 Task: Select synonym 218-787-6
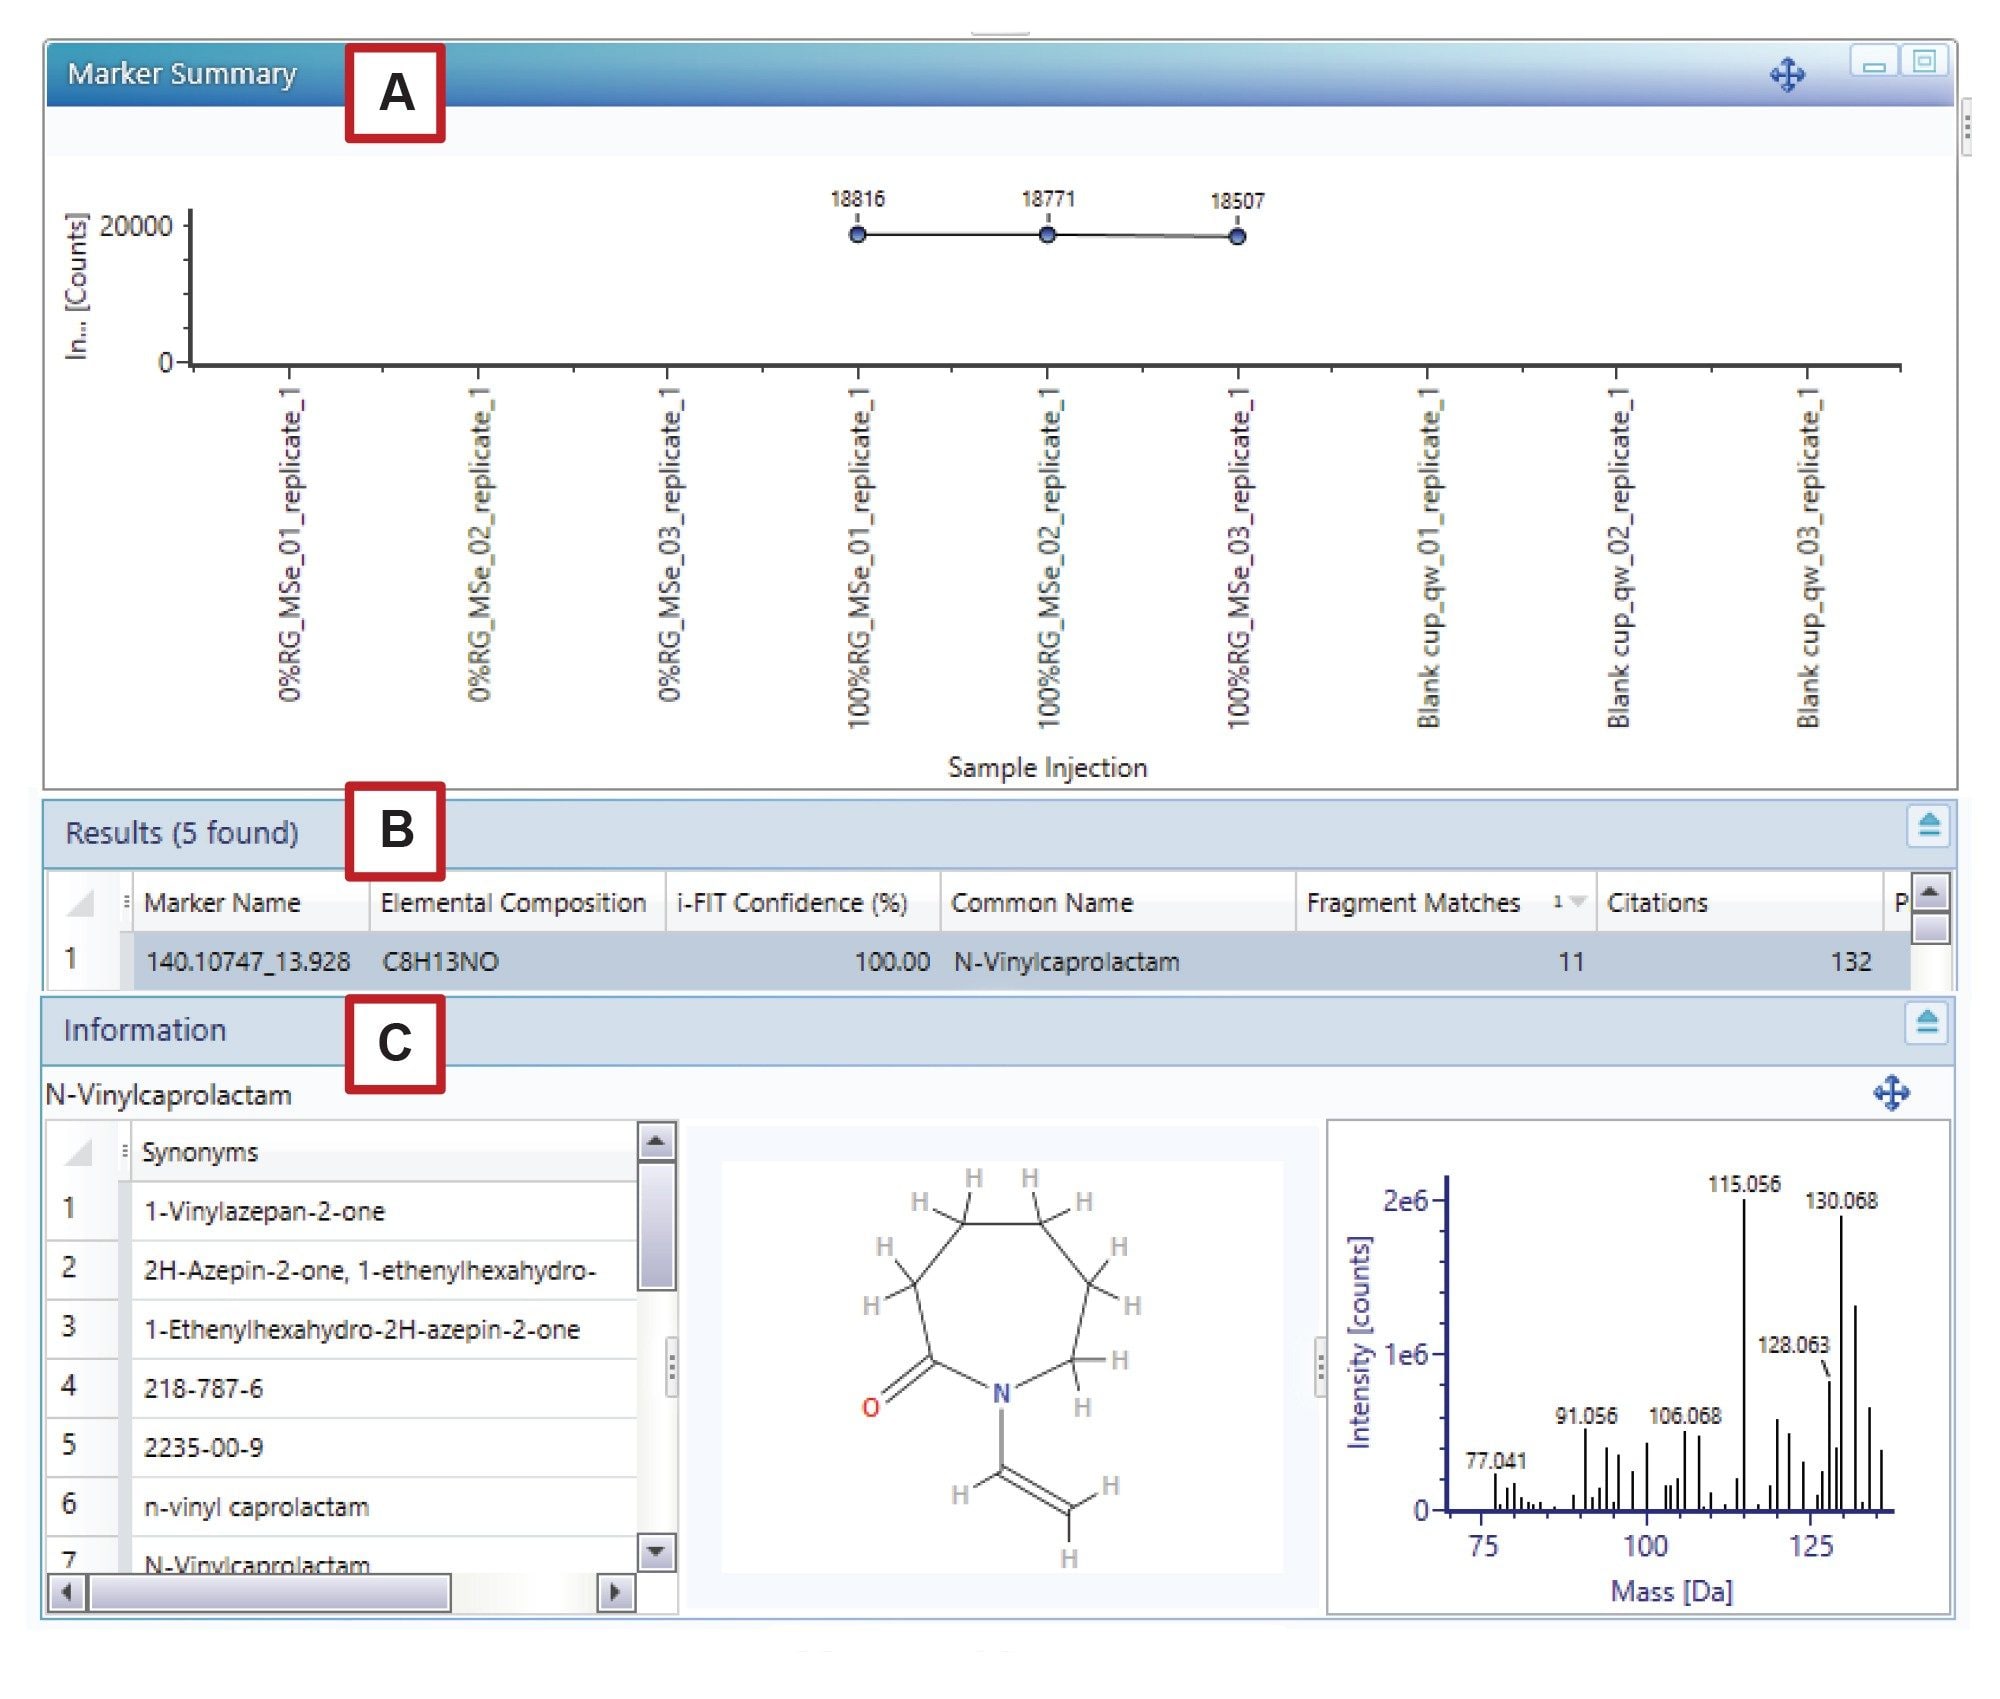pos(384,1389)
